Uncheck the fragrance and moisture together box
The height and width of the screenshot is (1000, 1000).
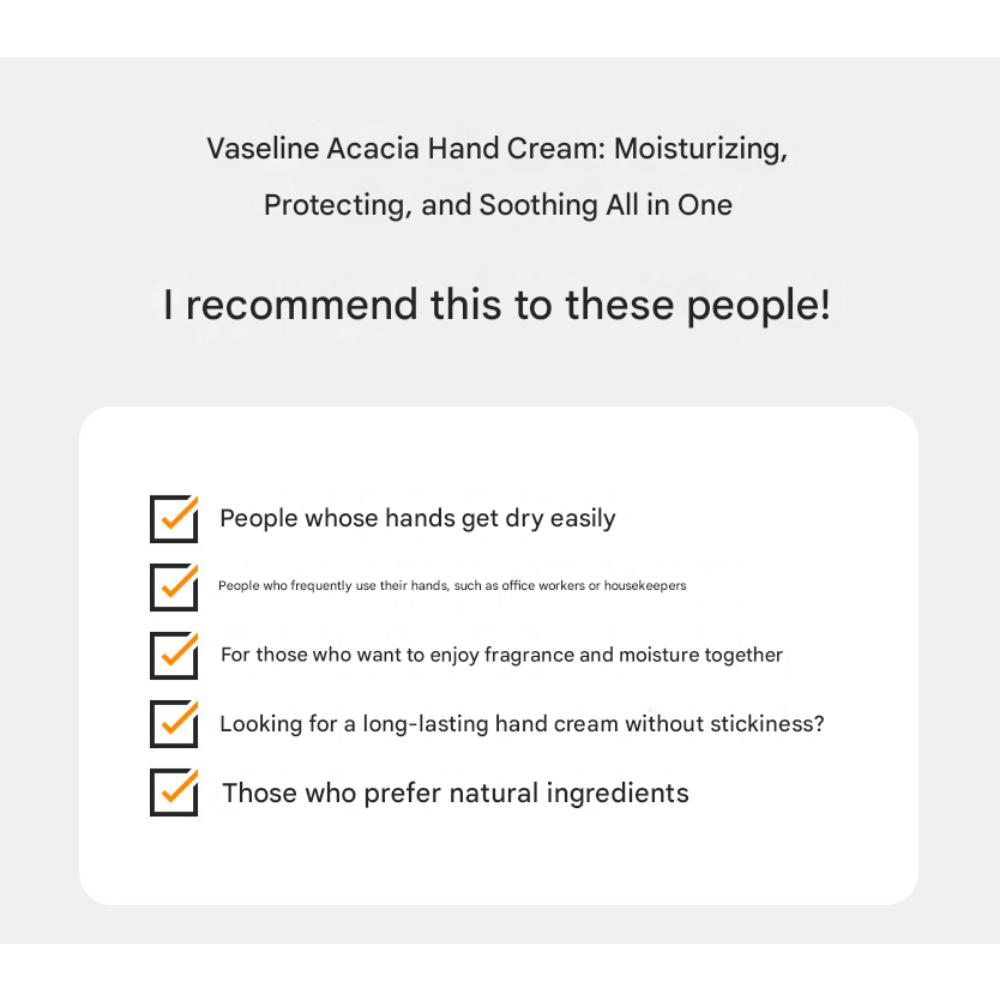click(x=173, y=655)
